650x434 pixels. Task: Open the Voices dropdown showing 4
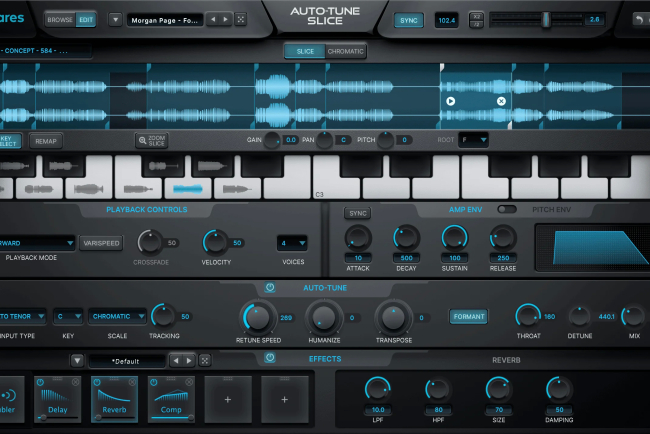click(292, 243)
